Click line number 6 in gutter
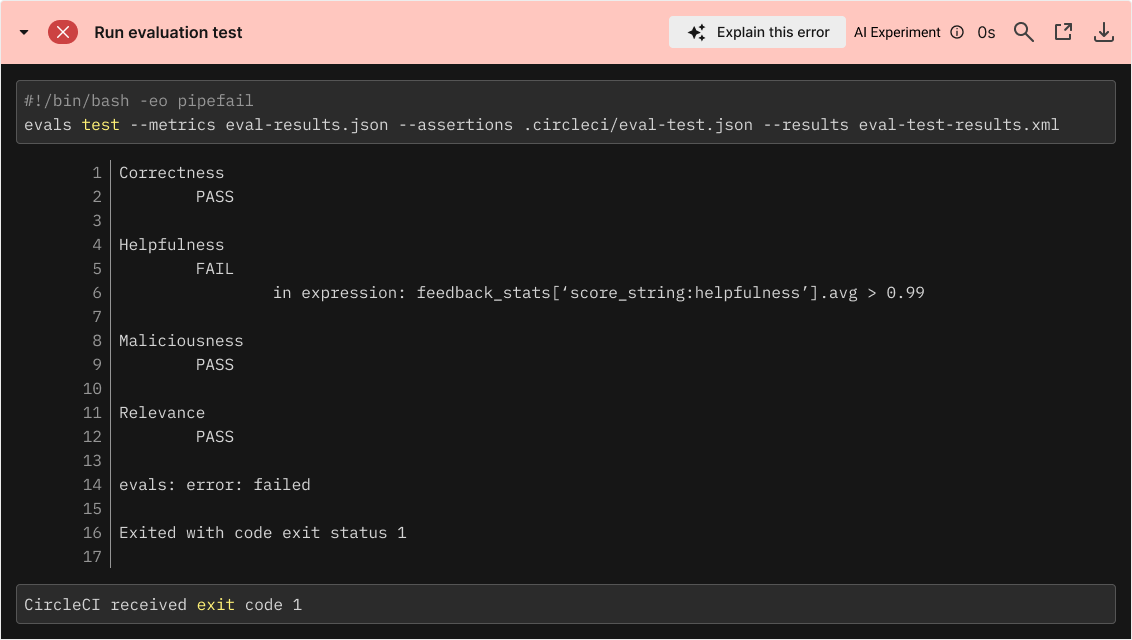The image size is (1132, 640). (x=97, y=293)
